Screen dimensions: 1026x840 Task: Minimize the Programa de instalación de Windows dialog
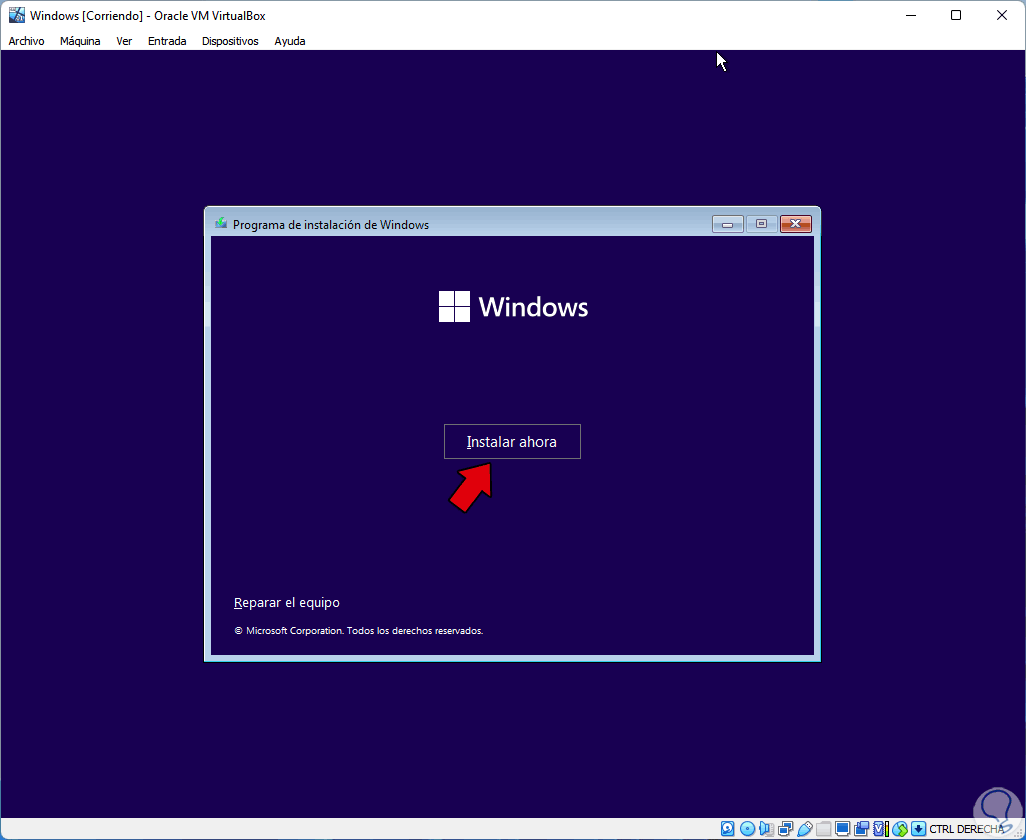(728, 224)
